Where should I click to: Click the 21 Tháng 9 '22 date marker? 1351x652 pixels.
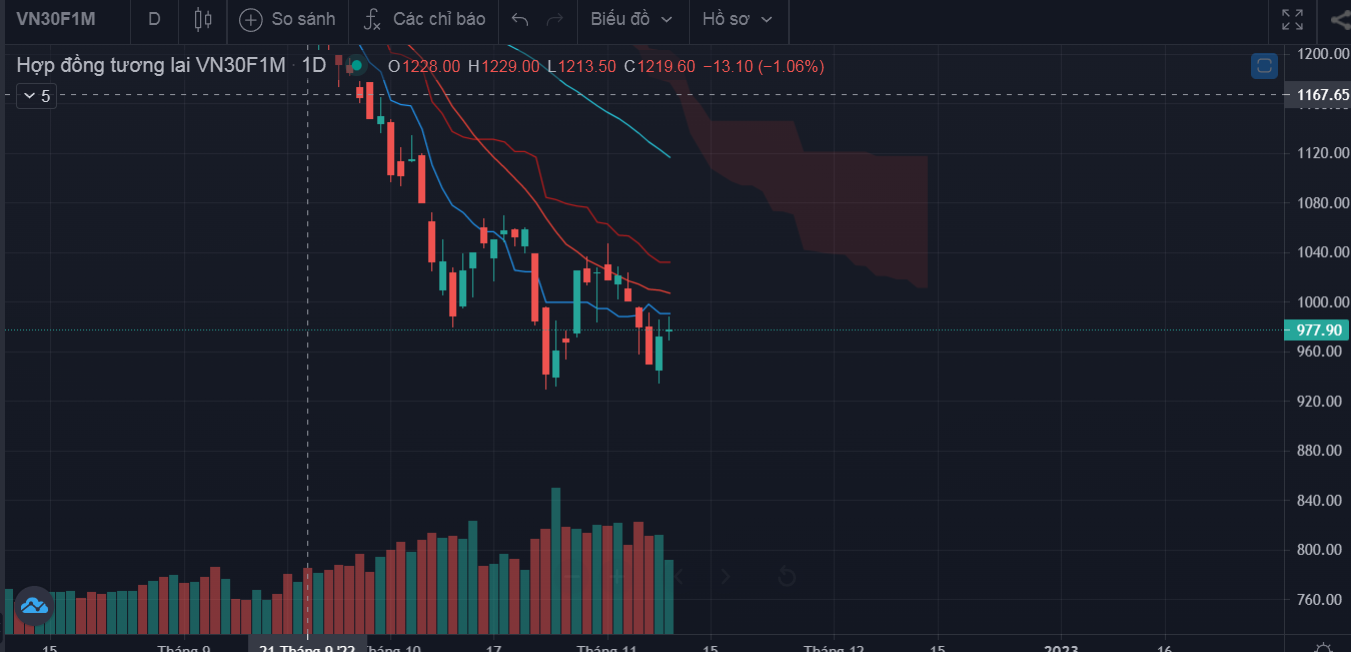(307, 648)
